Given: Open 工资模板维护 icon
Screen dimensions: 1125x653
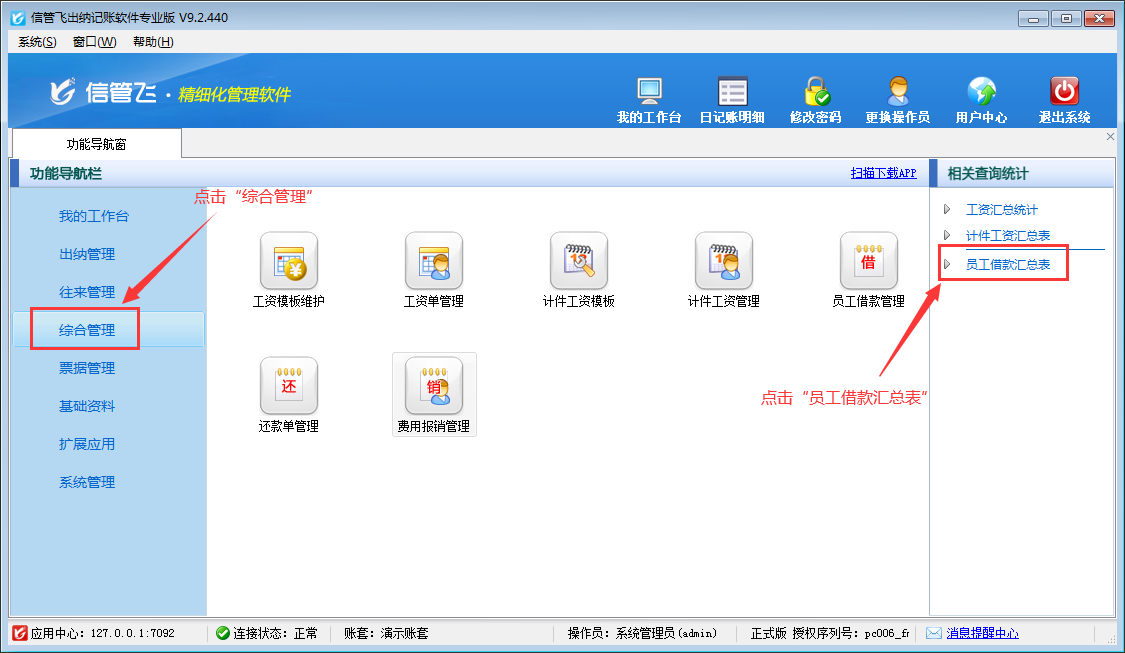Looking at the screenshot, I should pos(288,261).
